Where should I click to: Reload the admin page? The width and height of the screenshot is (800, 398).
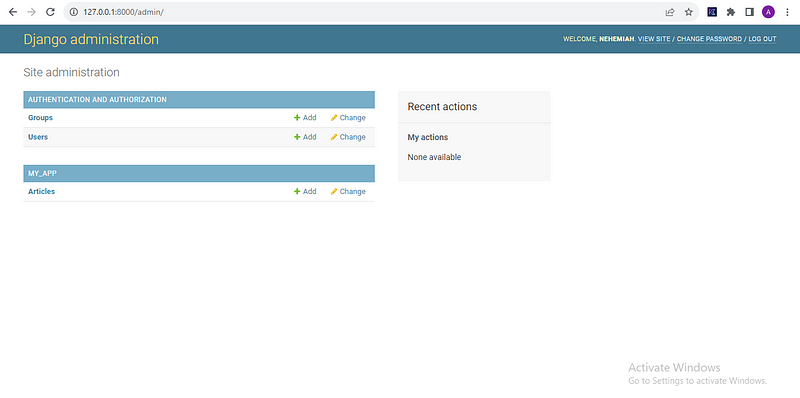[x=50, y=12]
